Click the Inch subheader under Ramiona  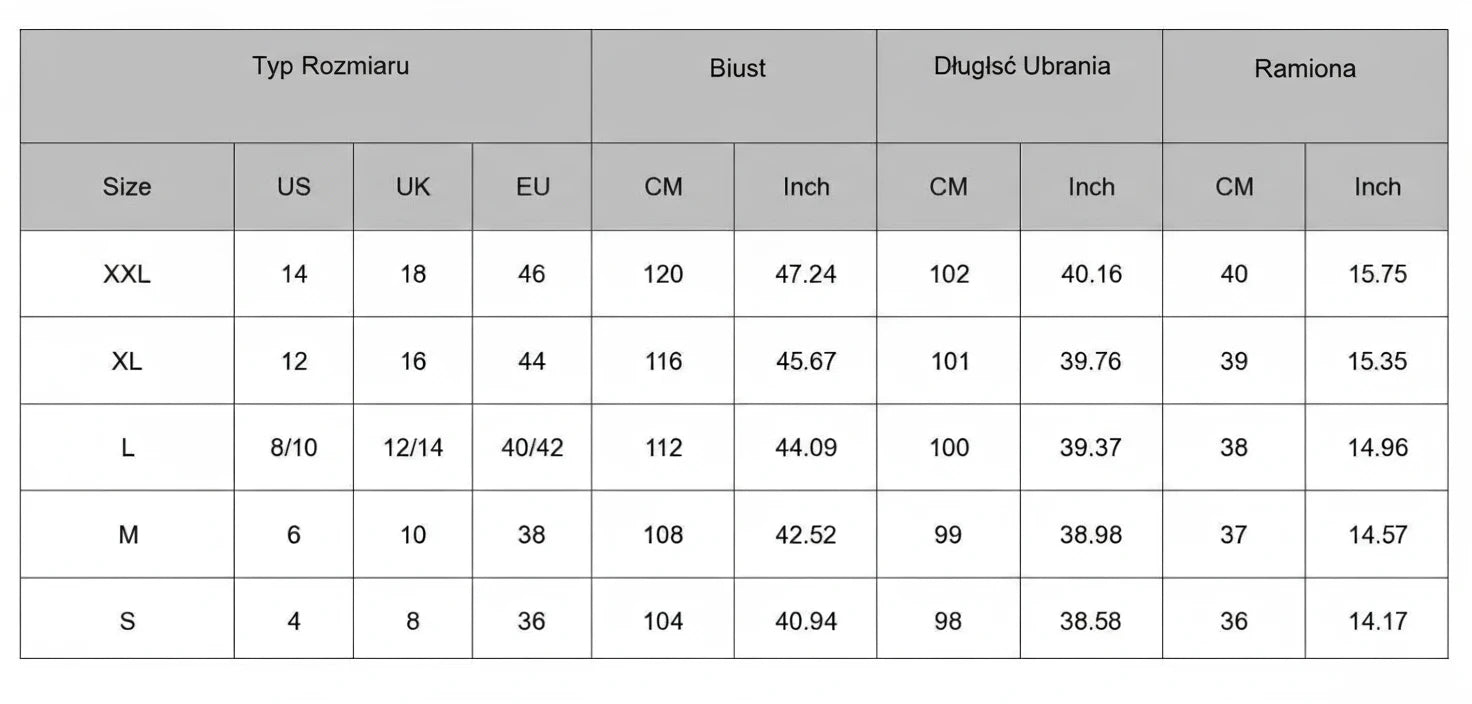point(1377,187)
